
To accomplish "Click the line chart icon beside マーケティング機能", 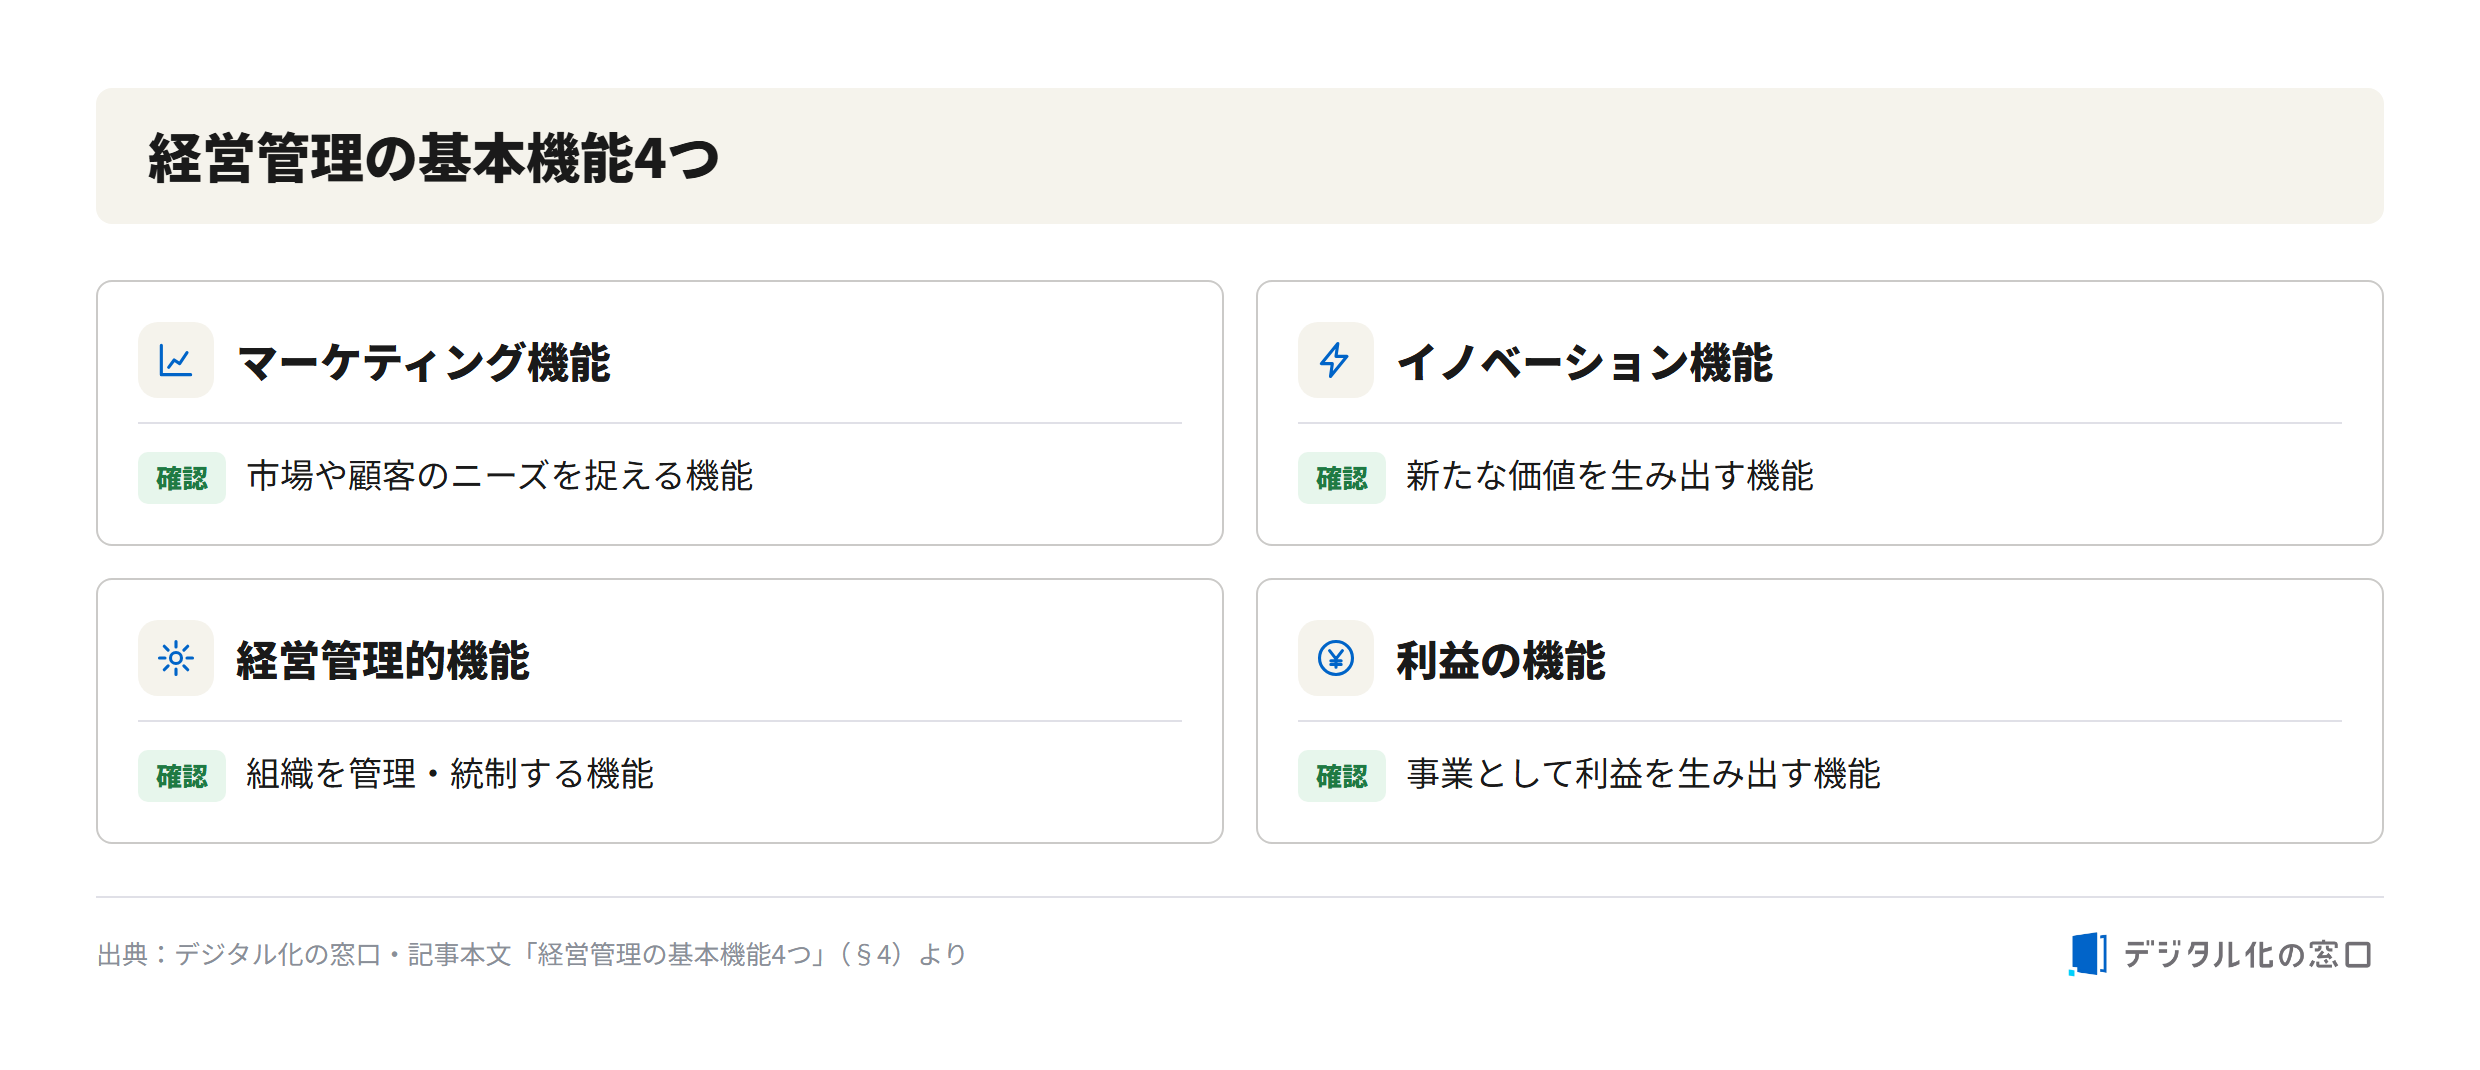I will click(176, 360).
